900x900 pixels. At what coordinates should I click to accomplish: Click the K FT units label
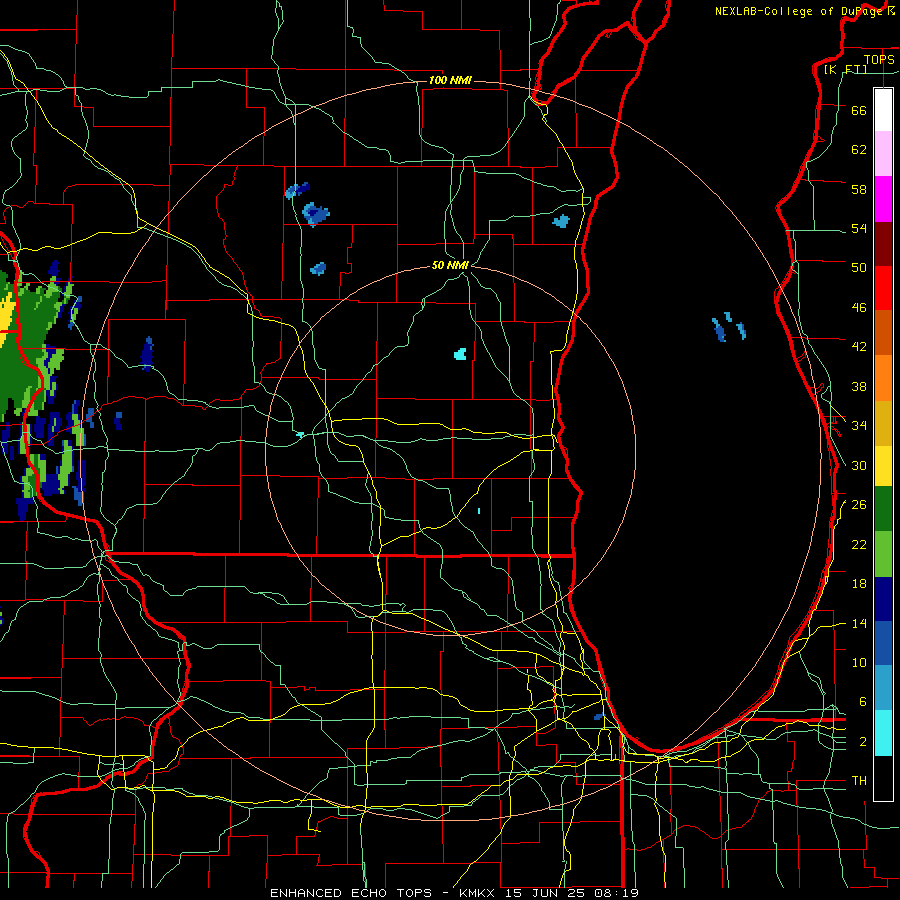[845, 70]
